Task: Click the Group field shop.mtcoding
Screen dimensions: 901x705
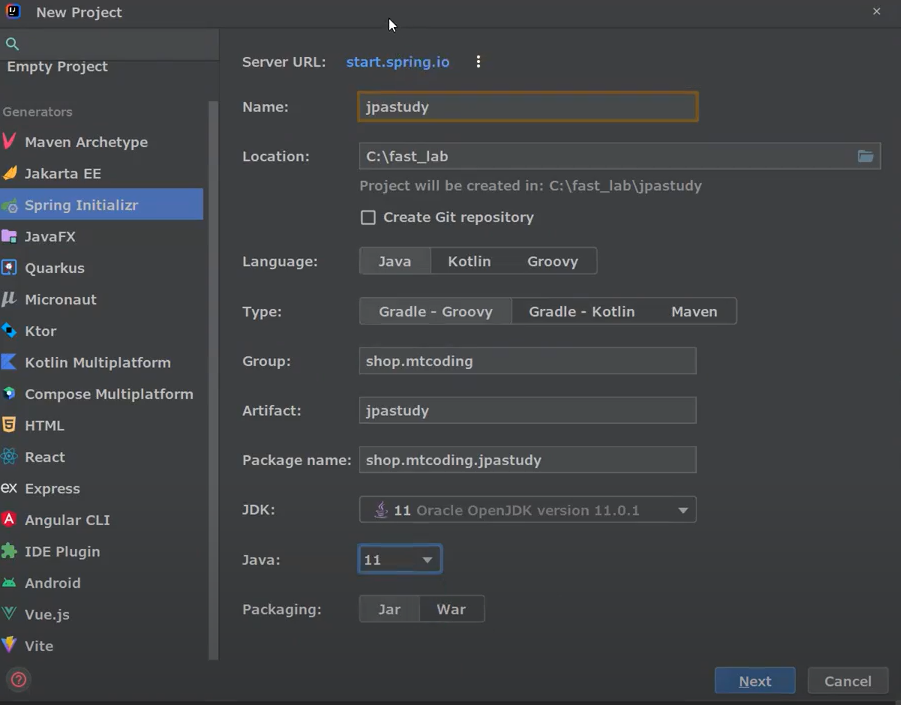Action: click(x=527, y=361)
